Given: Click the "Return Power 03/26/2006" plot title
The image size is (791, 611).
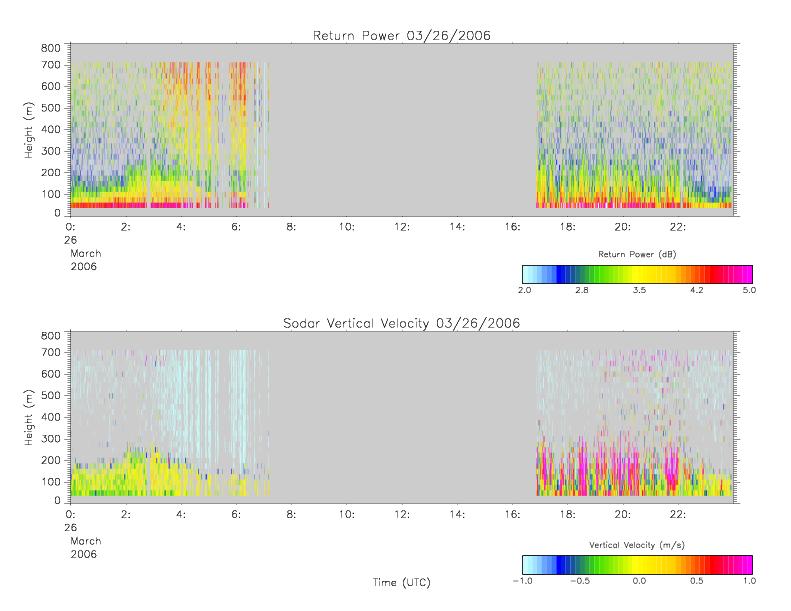Looking at the screenshot, I should point(402,36).
